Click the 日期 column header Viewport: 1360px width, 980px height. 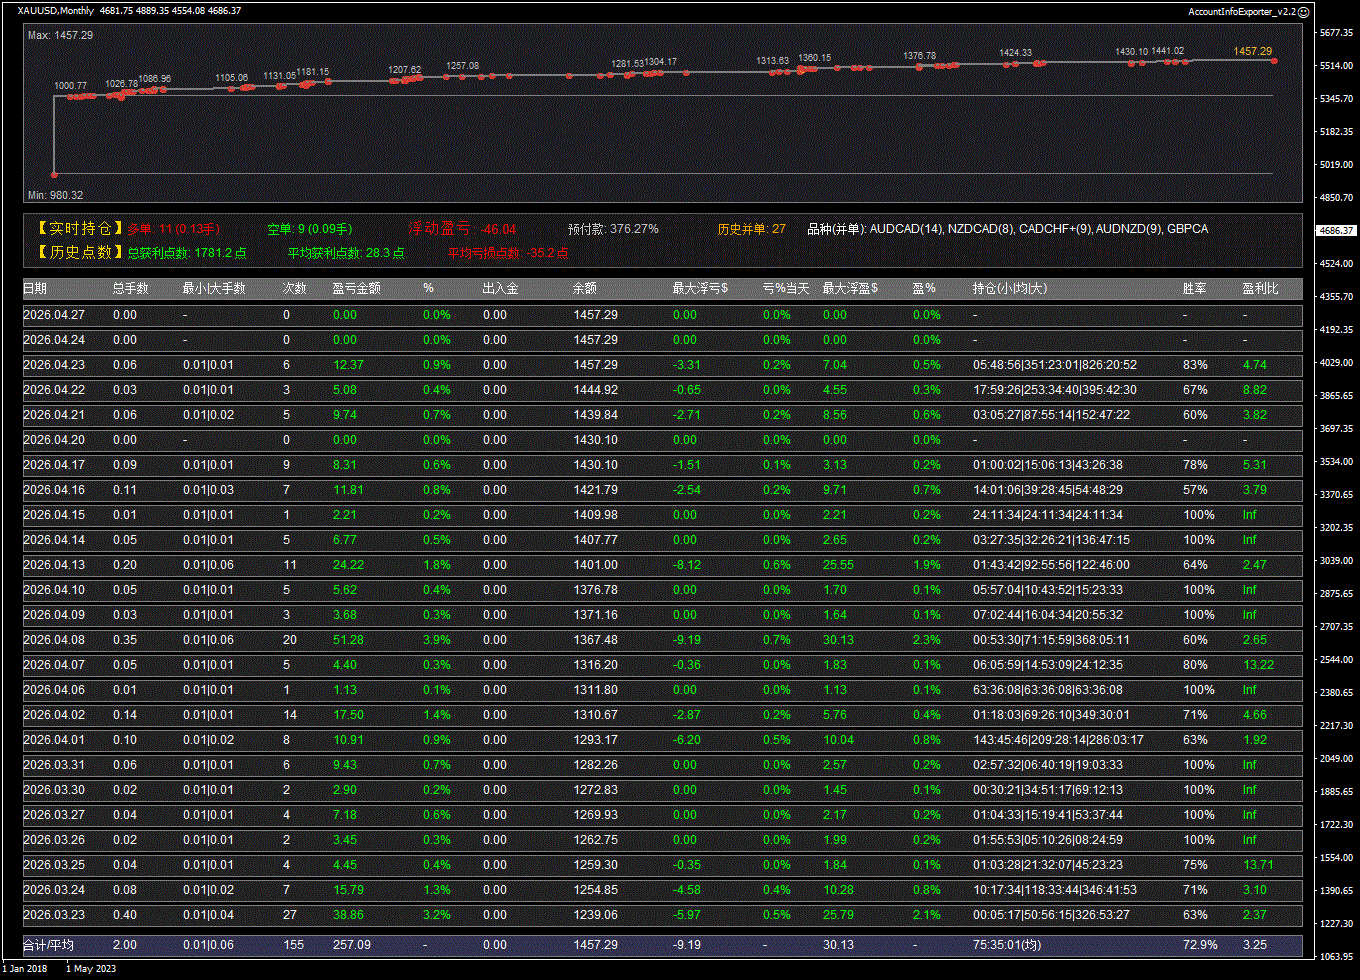pyautogui.click(x=35, y=288)
